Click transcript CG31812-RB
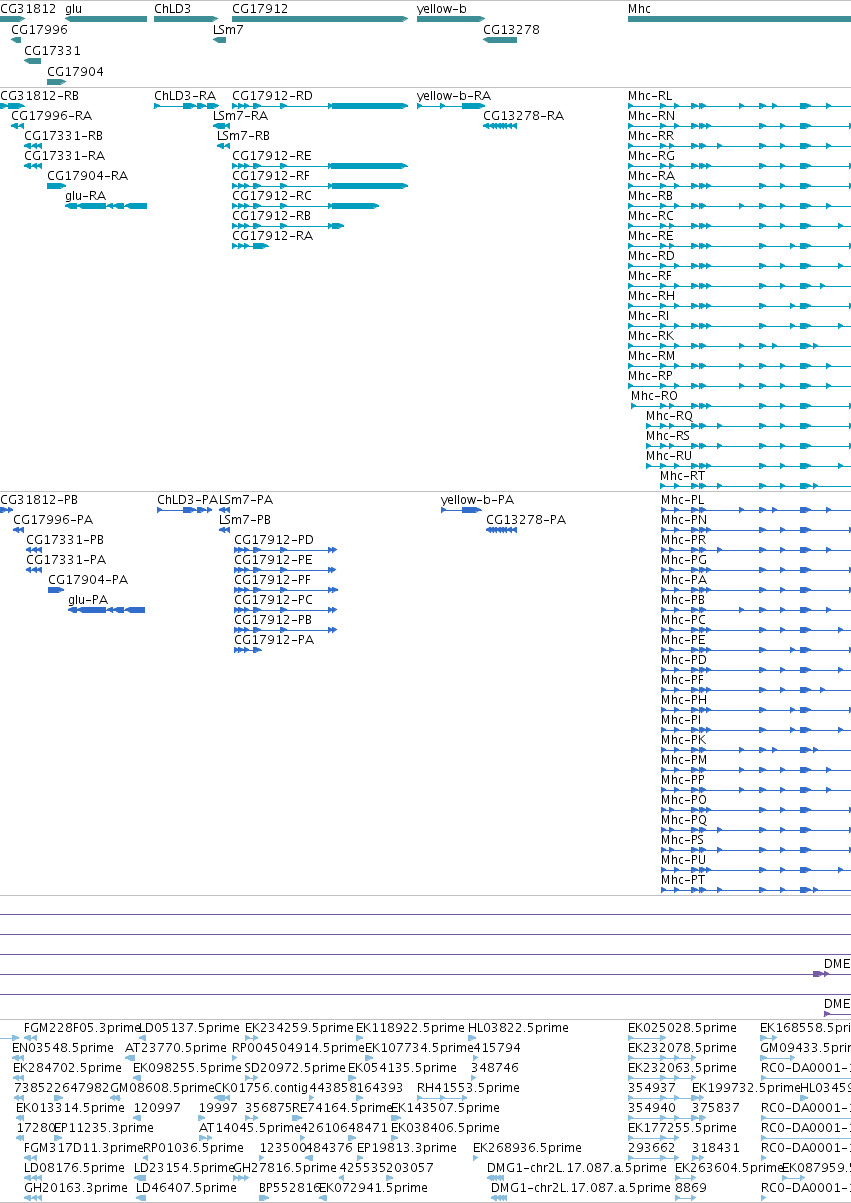 click(x=39, y=96)
